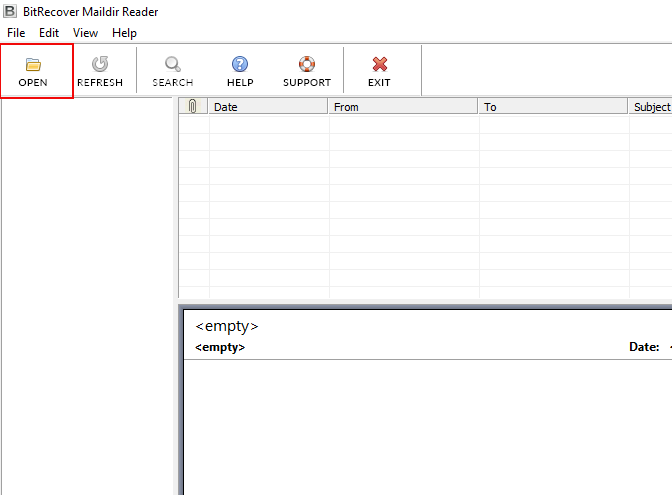Expand the View menu
Viewport: 672px width, 495px height.
(x=85, y=33)
